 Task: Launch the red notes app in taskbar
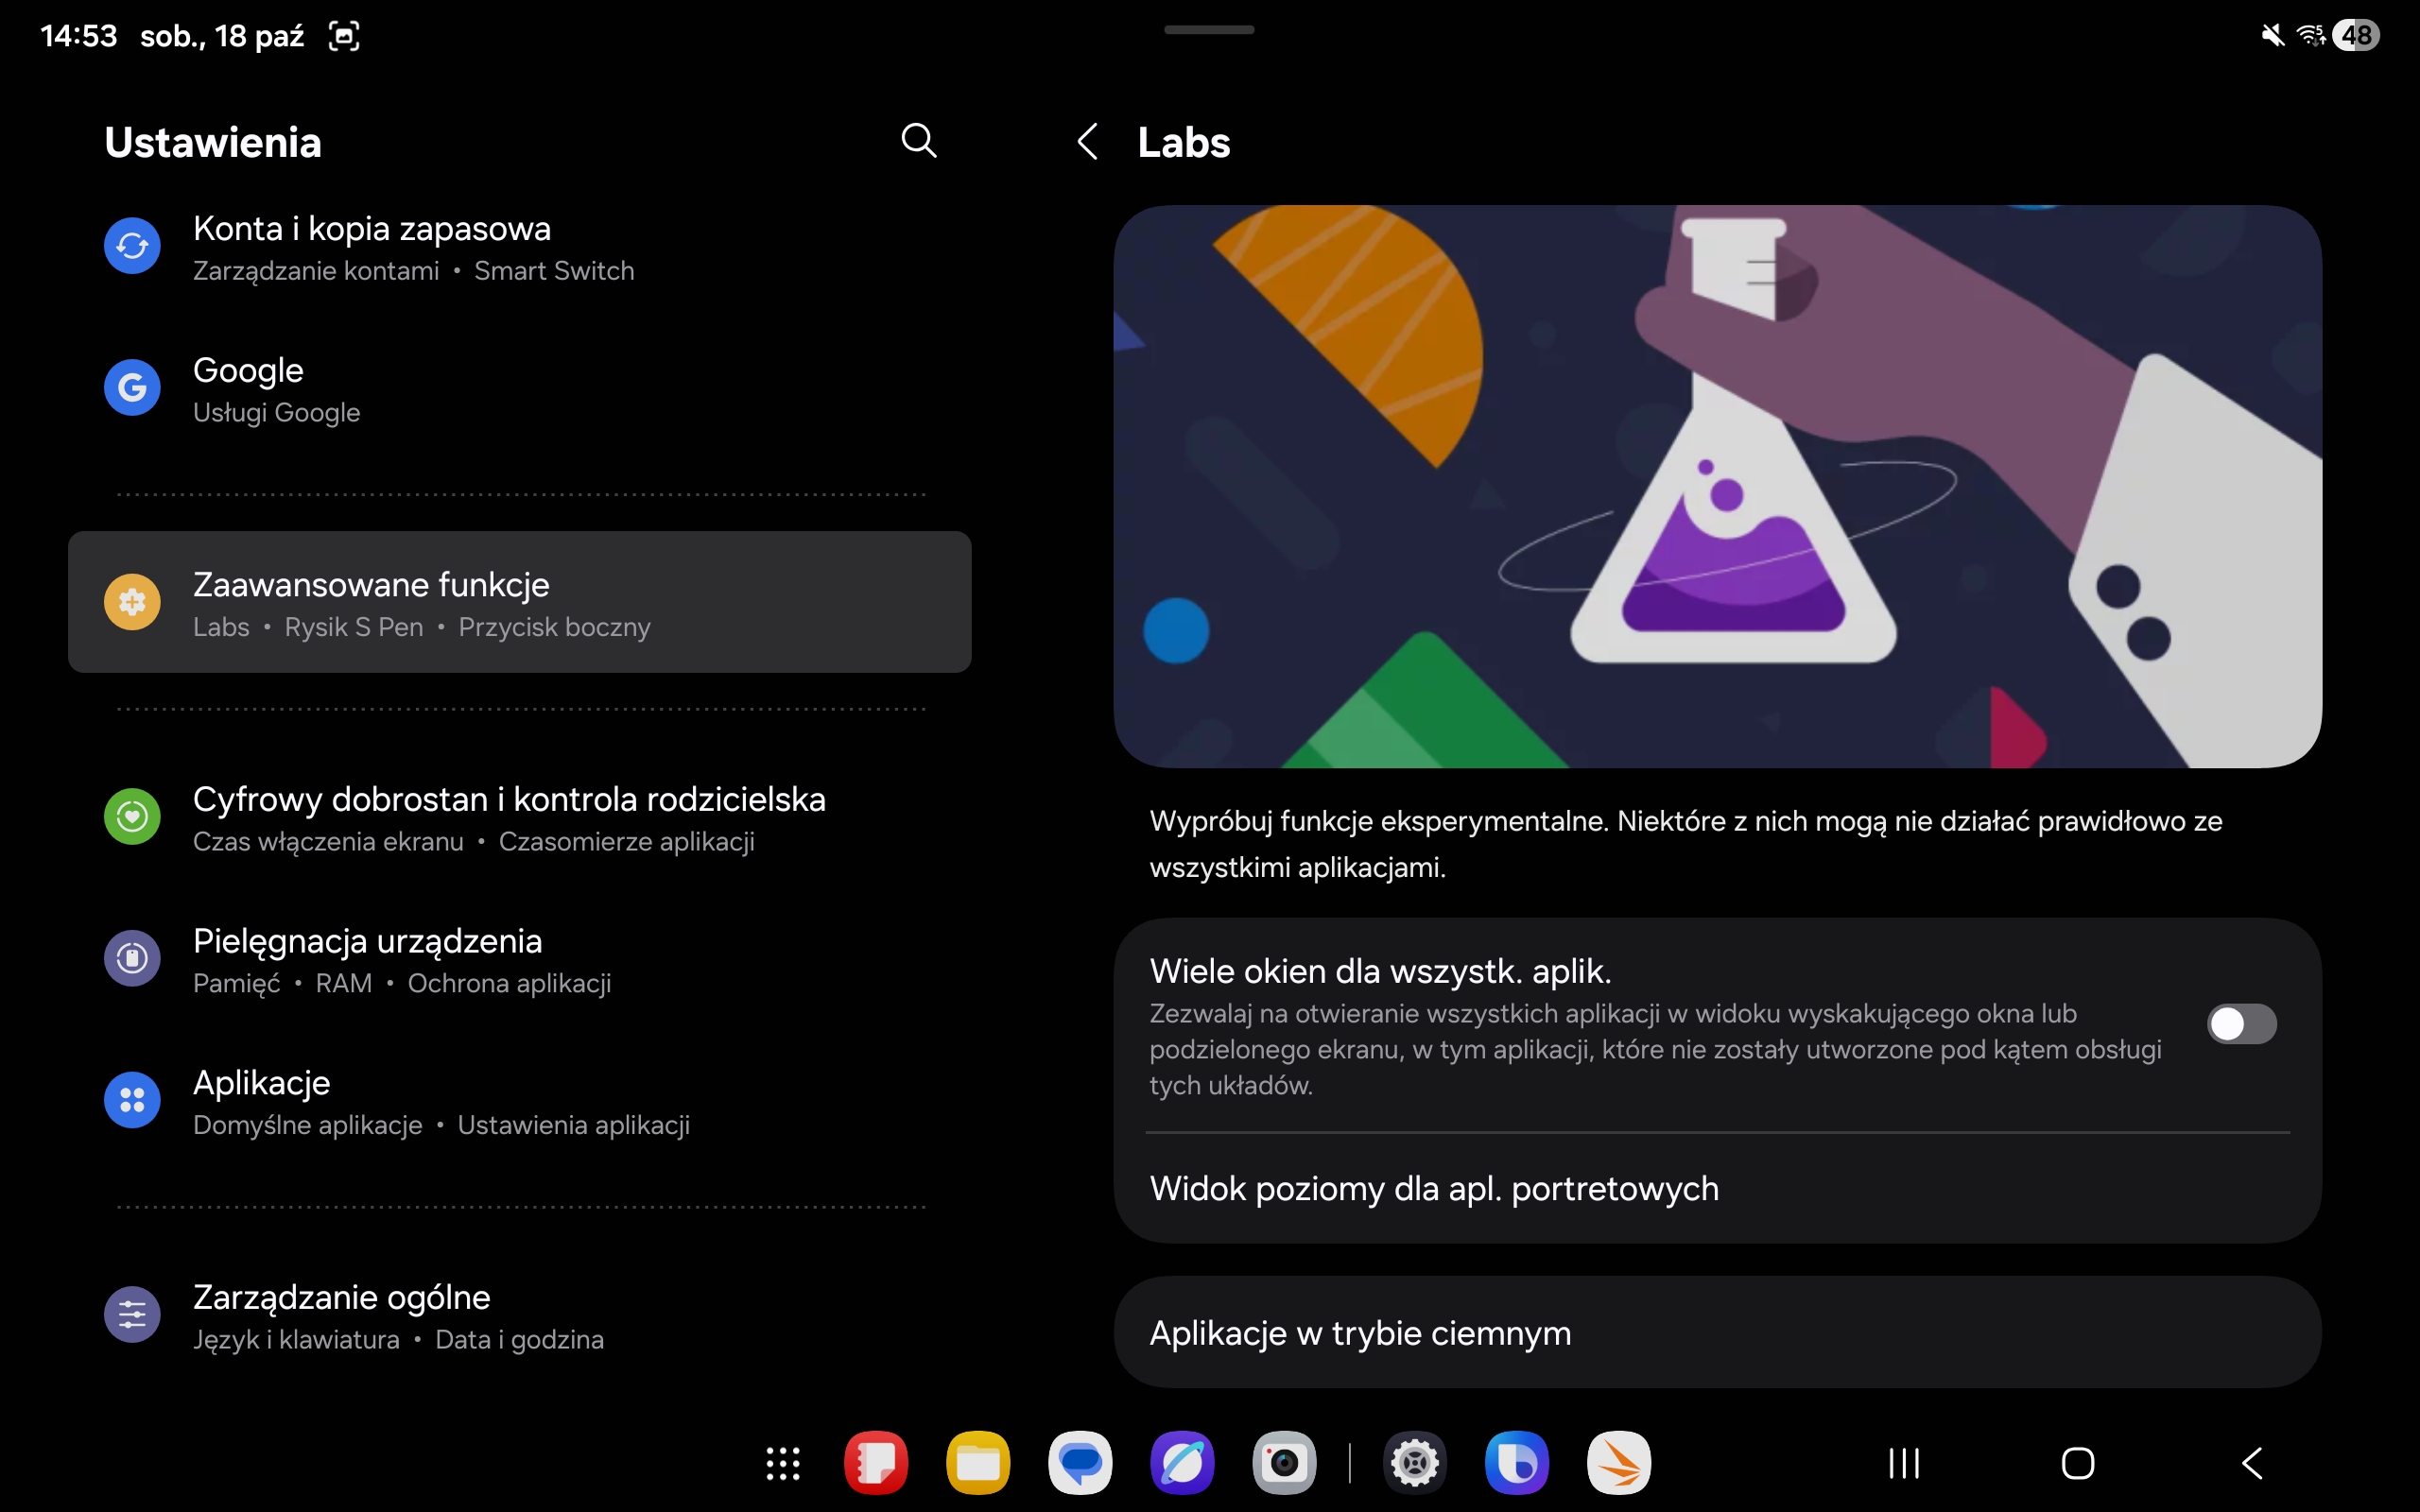coord(876,1463)
